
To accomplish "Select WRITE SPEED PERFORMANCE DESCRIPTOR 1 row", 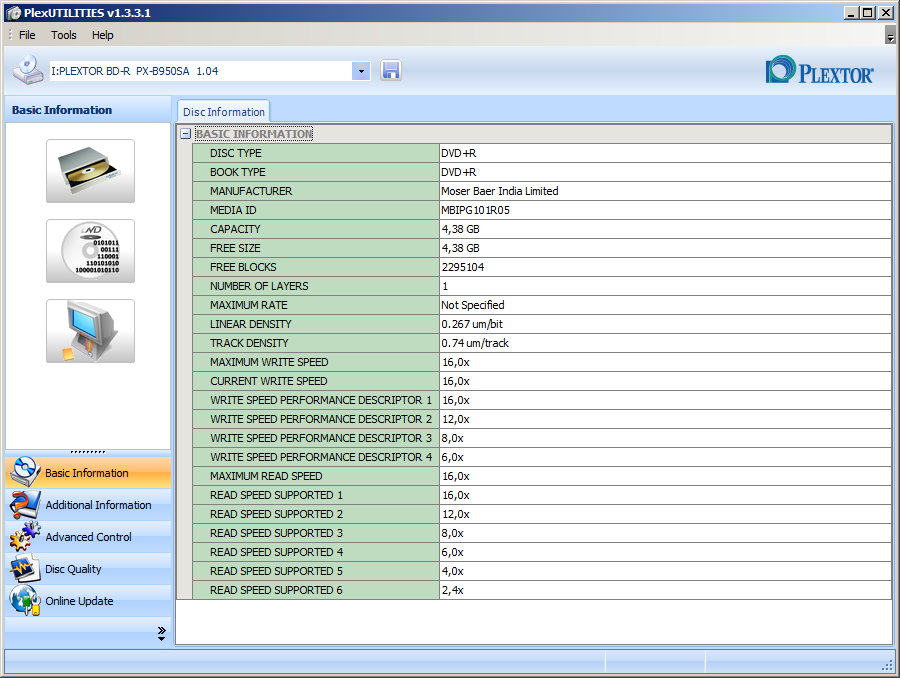I will (x=541, y=400).
